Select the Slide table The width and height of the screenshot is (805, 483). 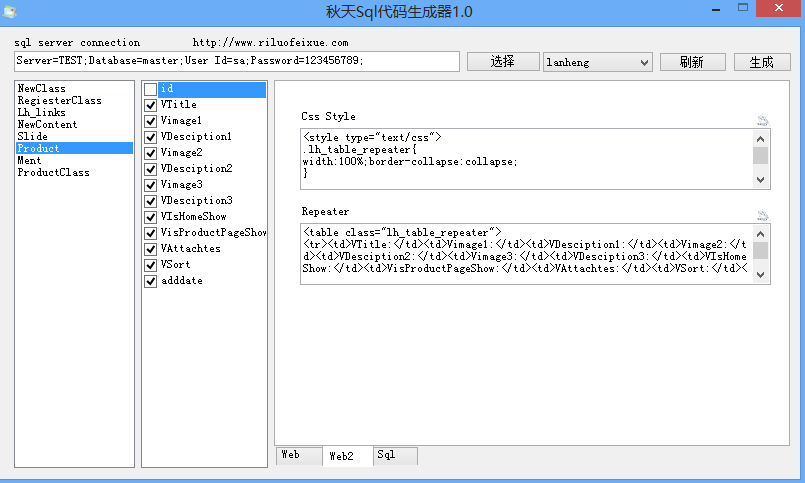tap(74, 137)
